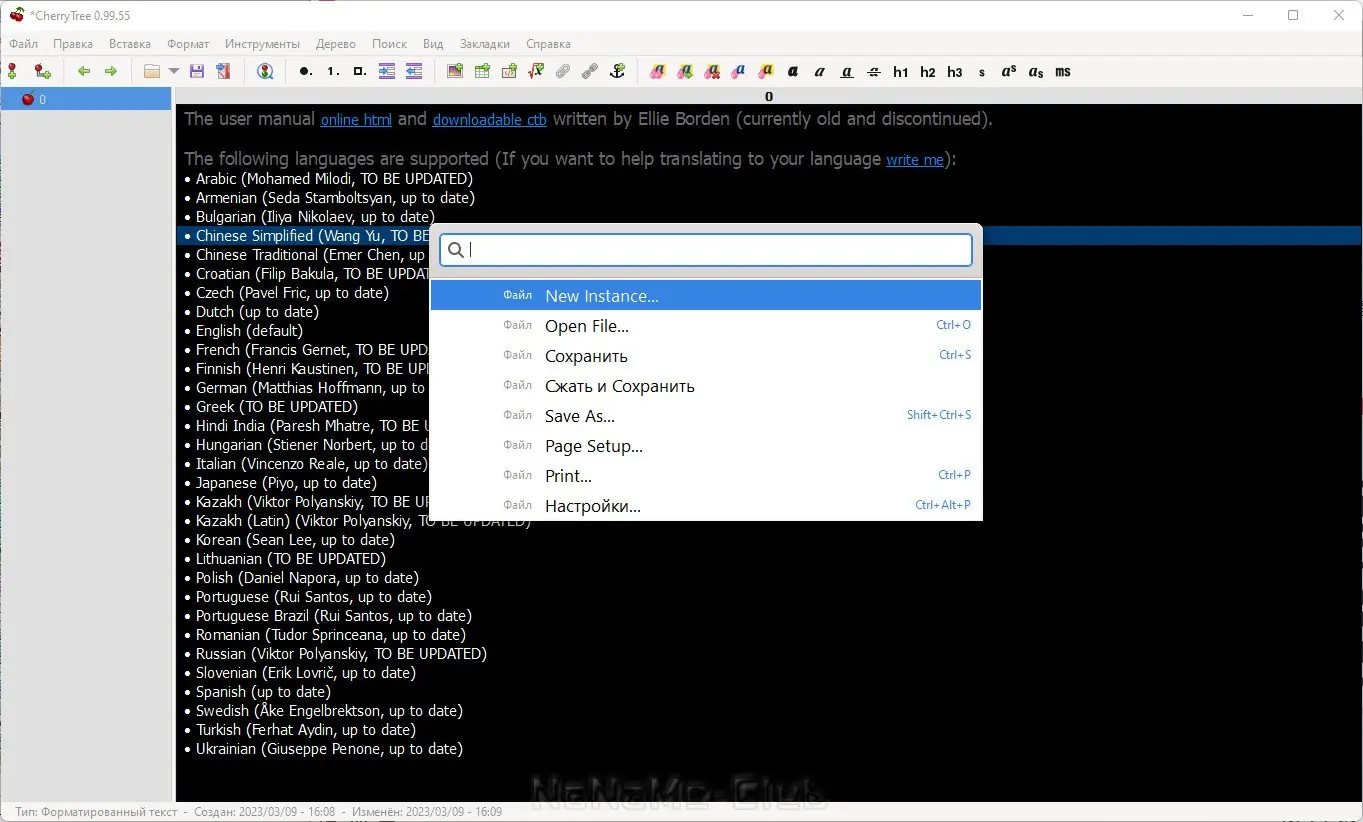Choose Open File... in command palette

click(706, 326)
